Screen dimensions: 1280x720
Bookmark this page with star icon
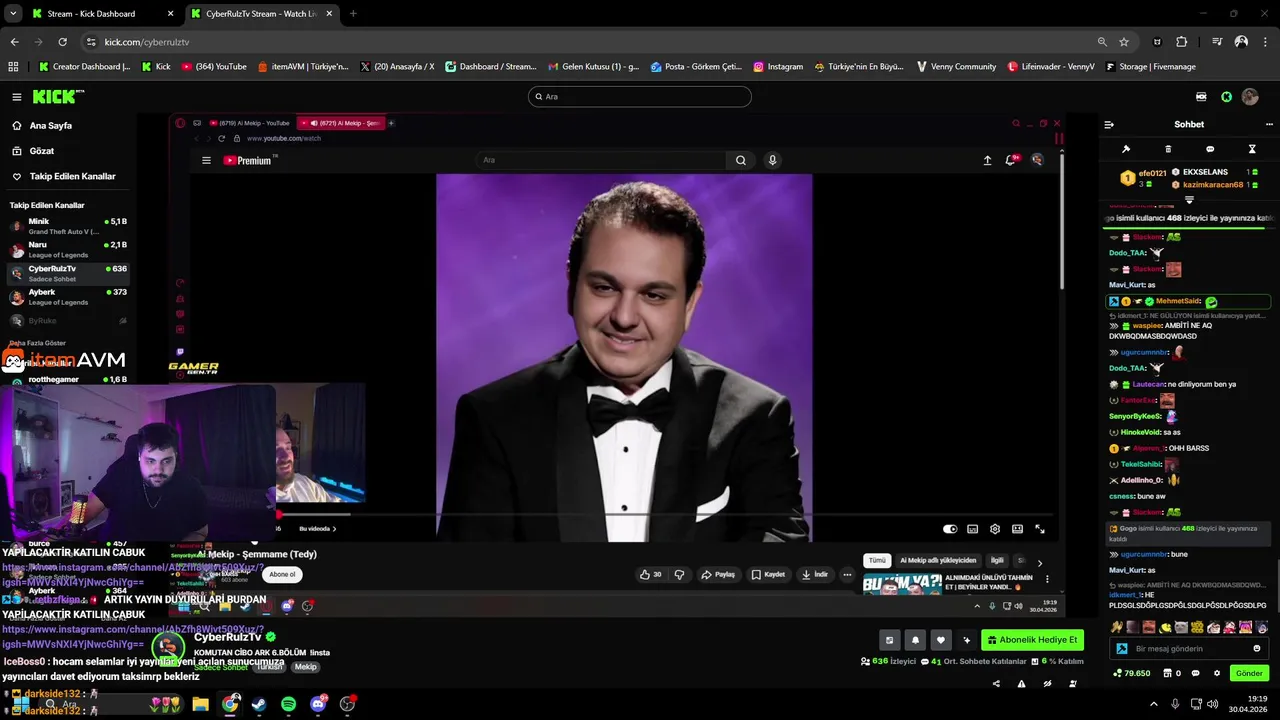coord(1124,42)
